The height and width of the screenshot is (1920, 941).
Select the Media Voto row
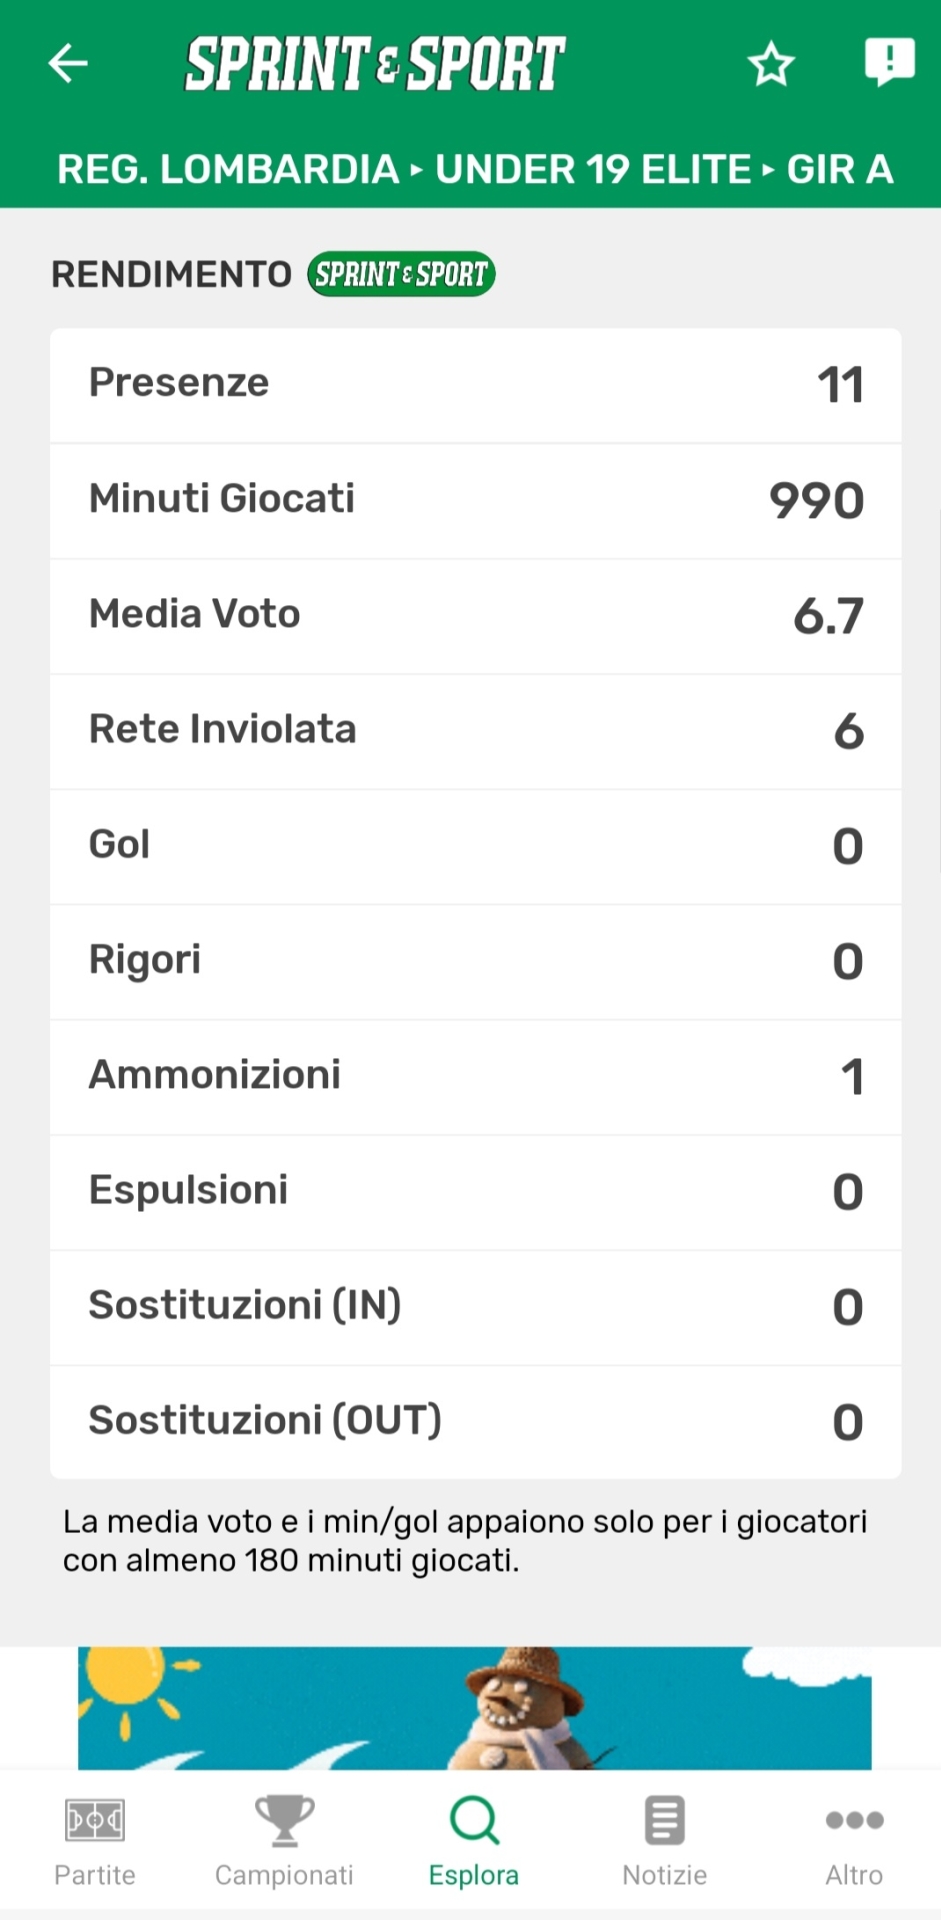[475, 615]
